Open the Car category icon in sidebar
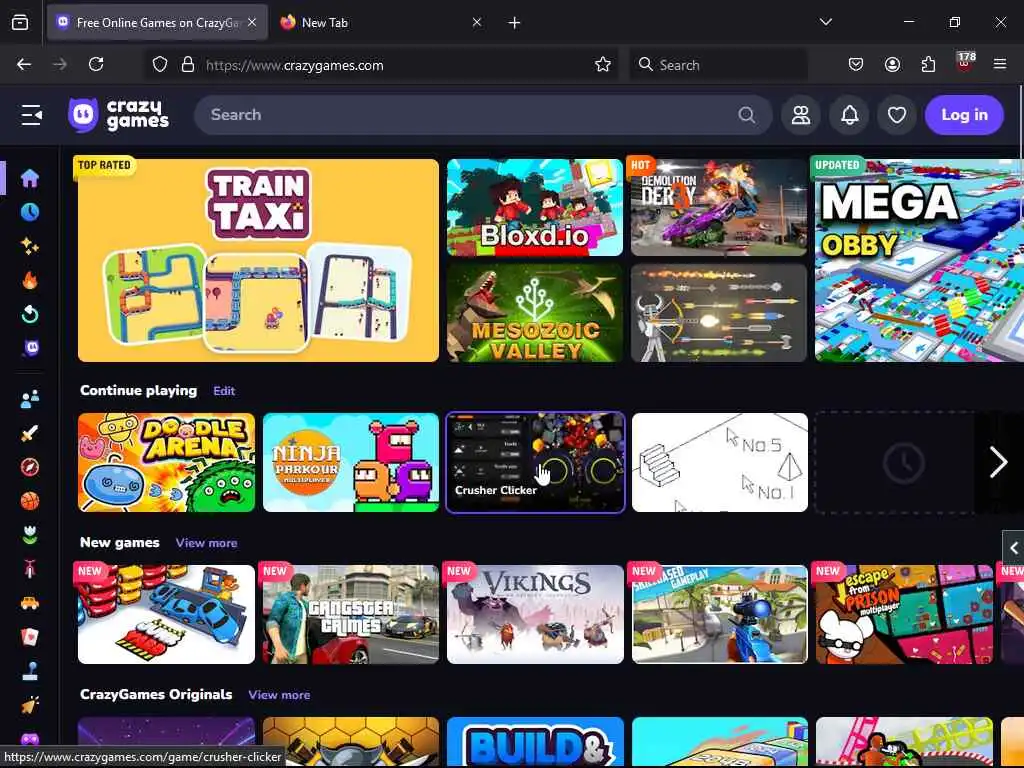1024x768 pixels. click(x=29, y=603)
